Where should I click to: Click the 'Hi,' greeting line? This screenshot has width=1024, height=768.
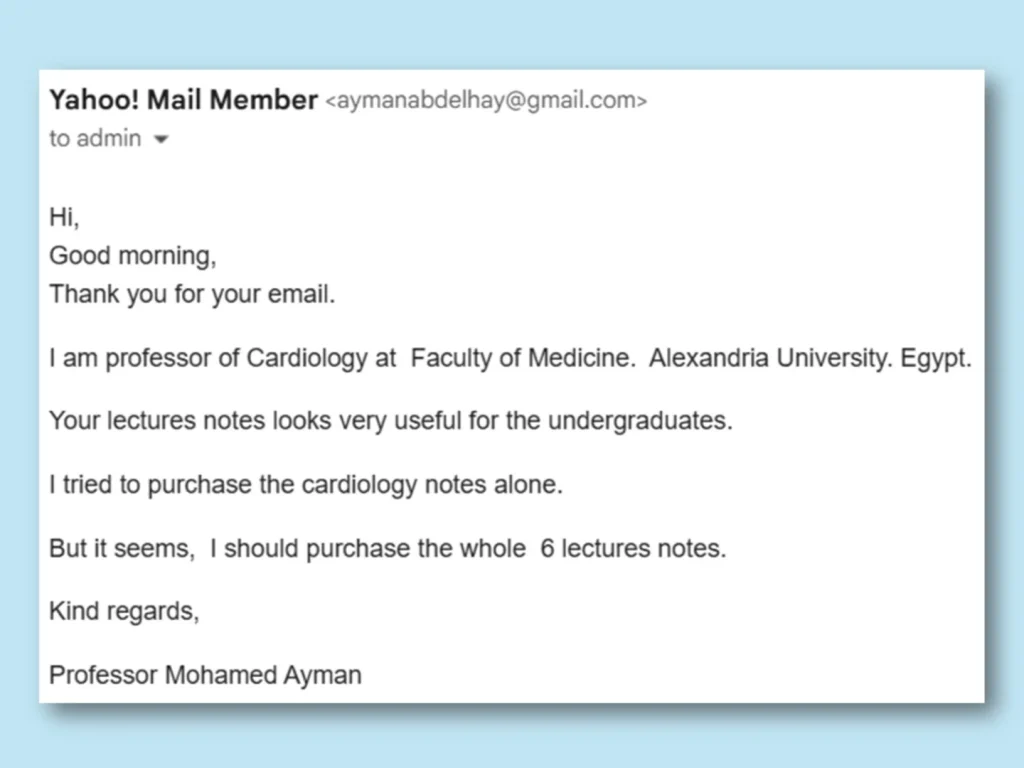click(64, 217)
